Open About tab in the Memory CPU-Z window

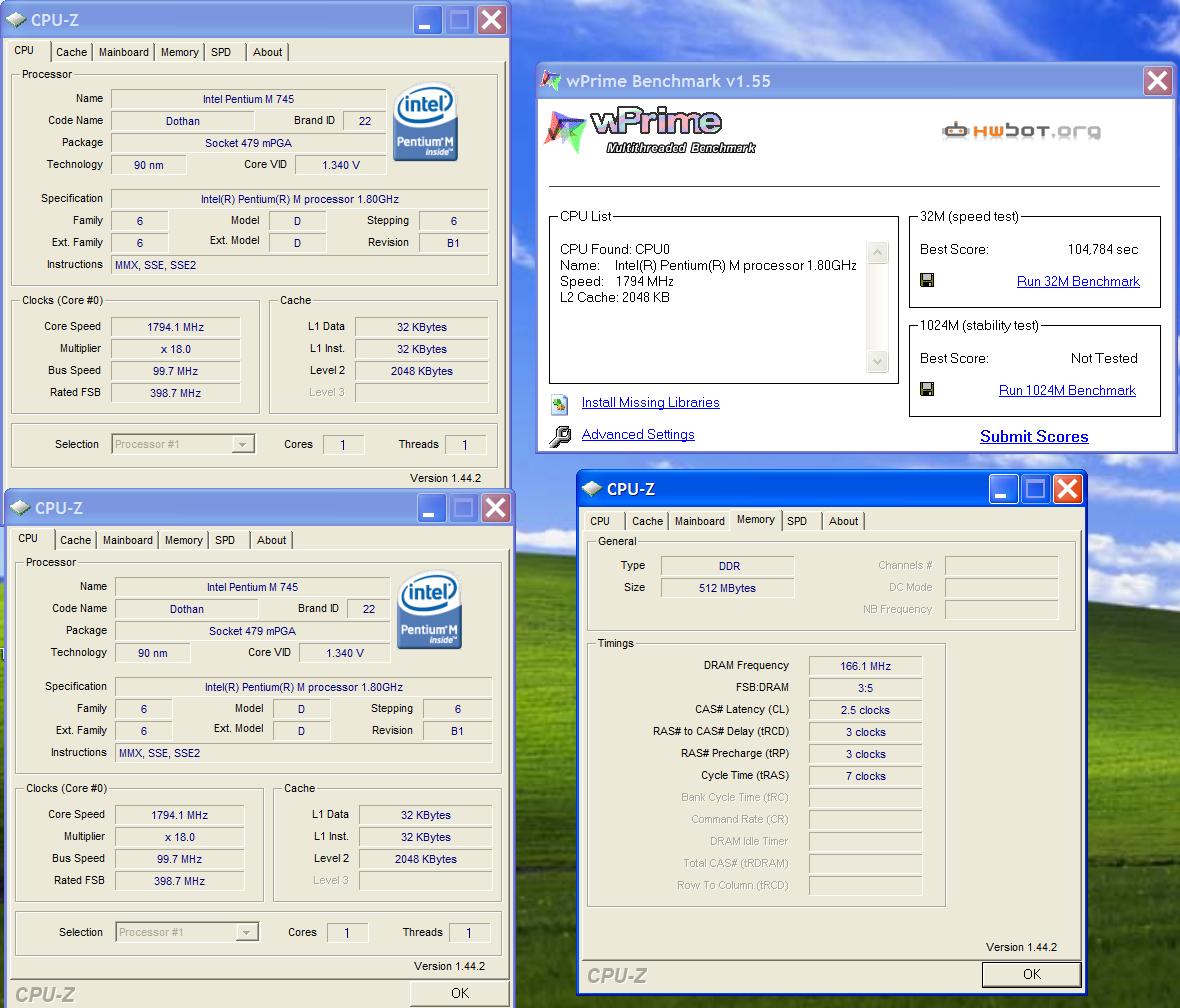[x=843, y=521]
